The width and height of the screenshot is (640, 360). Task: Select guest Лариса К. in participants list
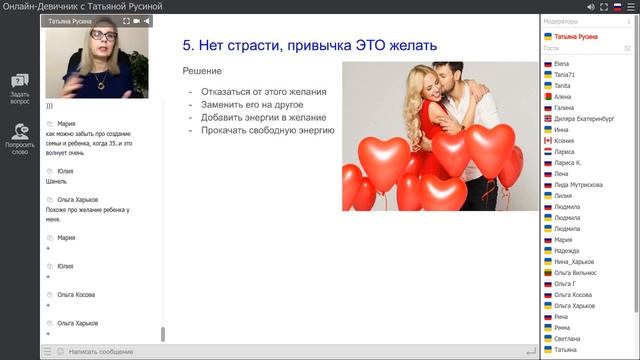pyautogui.click(x=567, y=163)
